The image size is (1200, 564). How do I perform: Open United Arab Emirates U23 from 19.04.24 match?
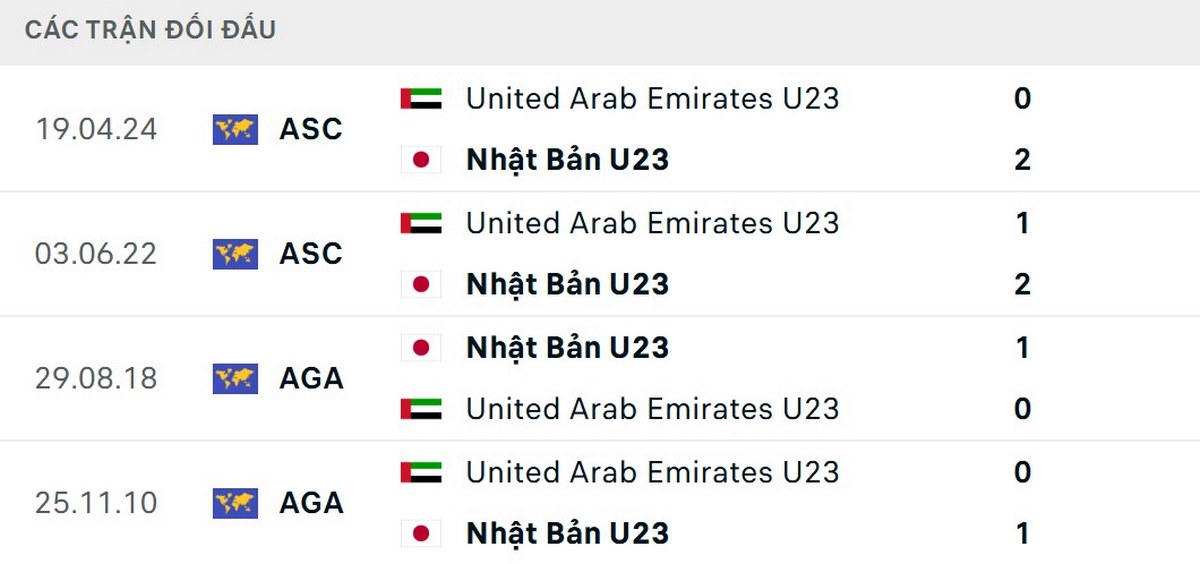pos(652,98)
